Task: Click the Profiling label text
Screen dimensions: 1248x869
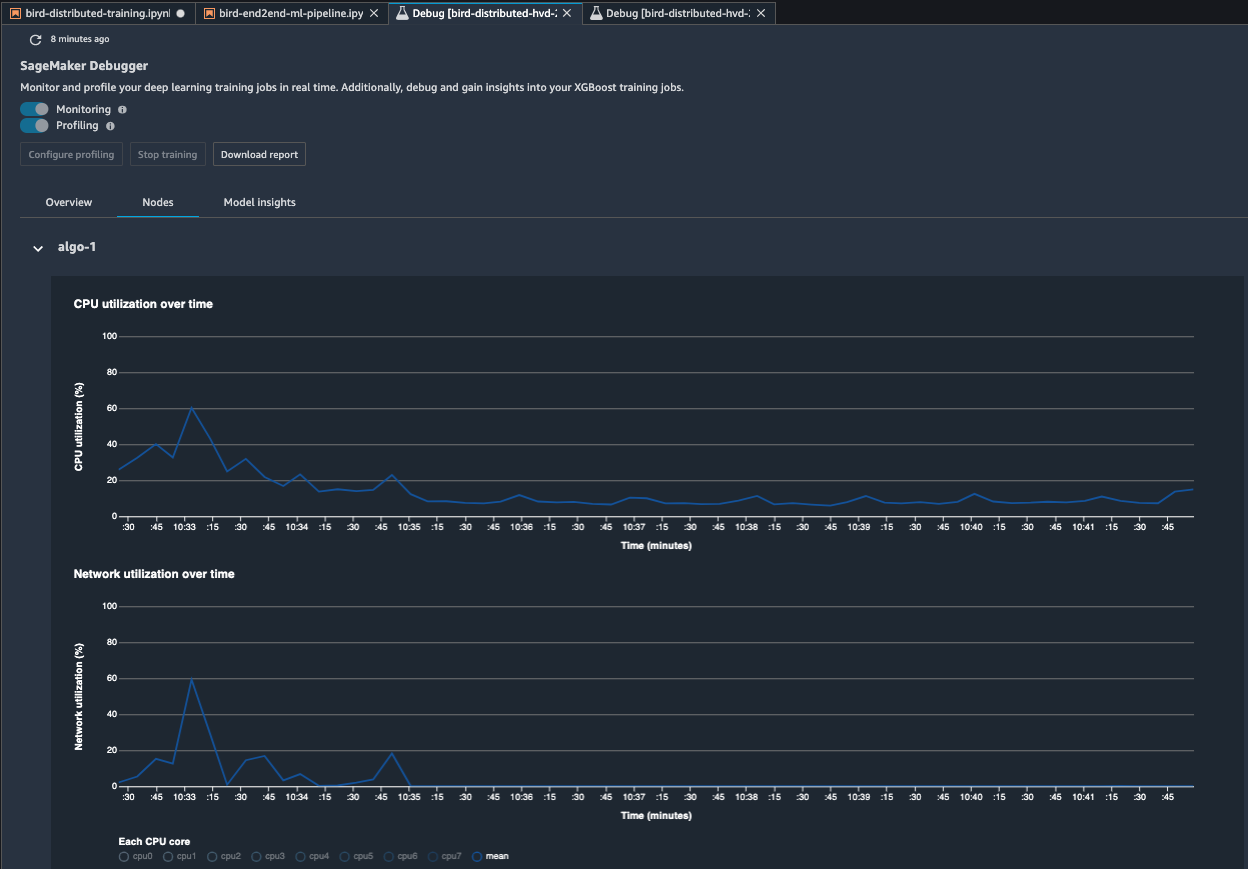Action: 77,126
